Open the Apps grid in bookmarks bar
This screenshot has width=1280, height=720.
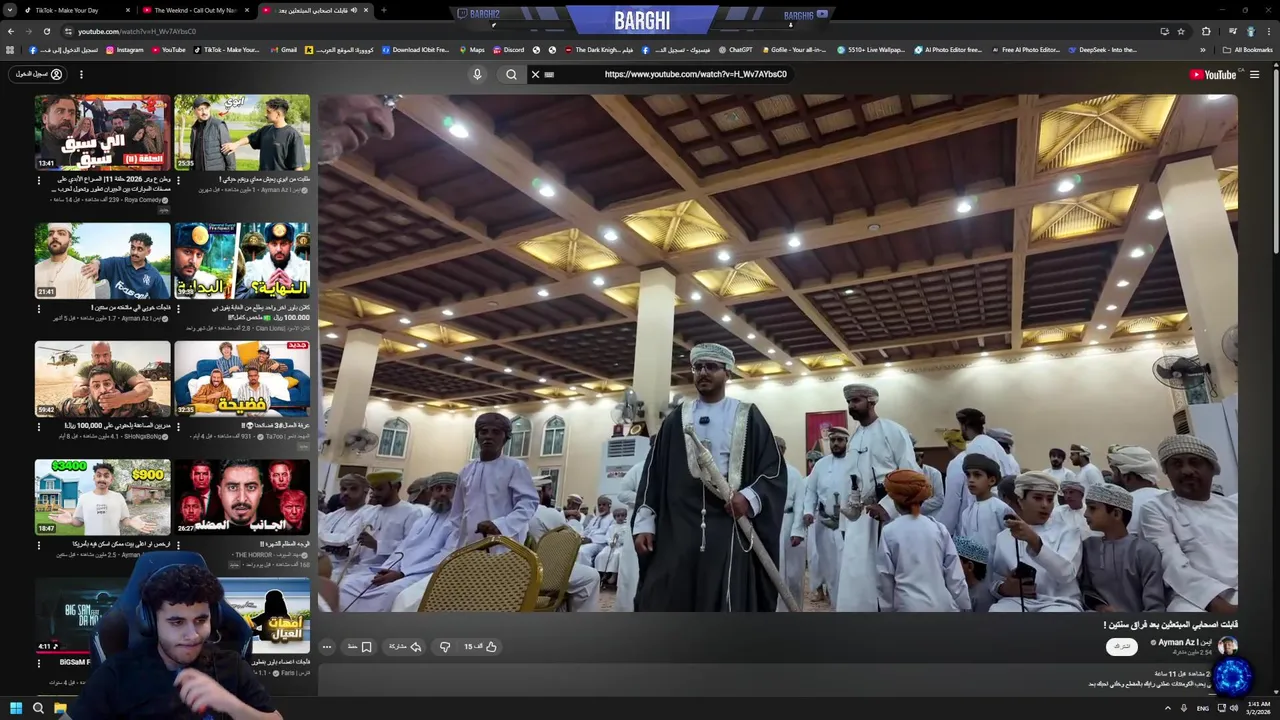tap(11, 49)
